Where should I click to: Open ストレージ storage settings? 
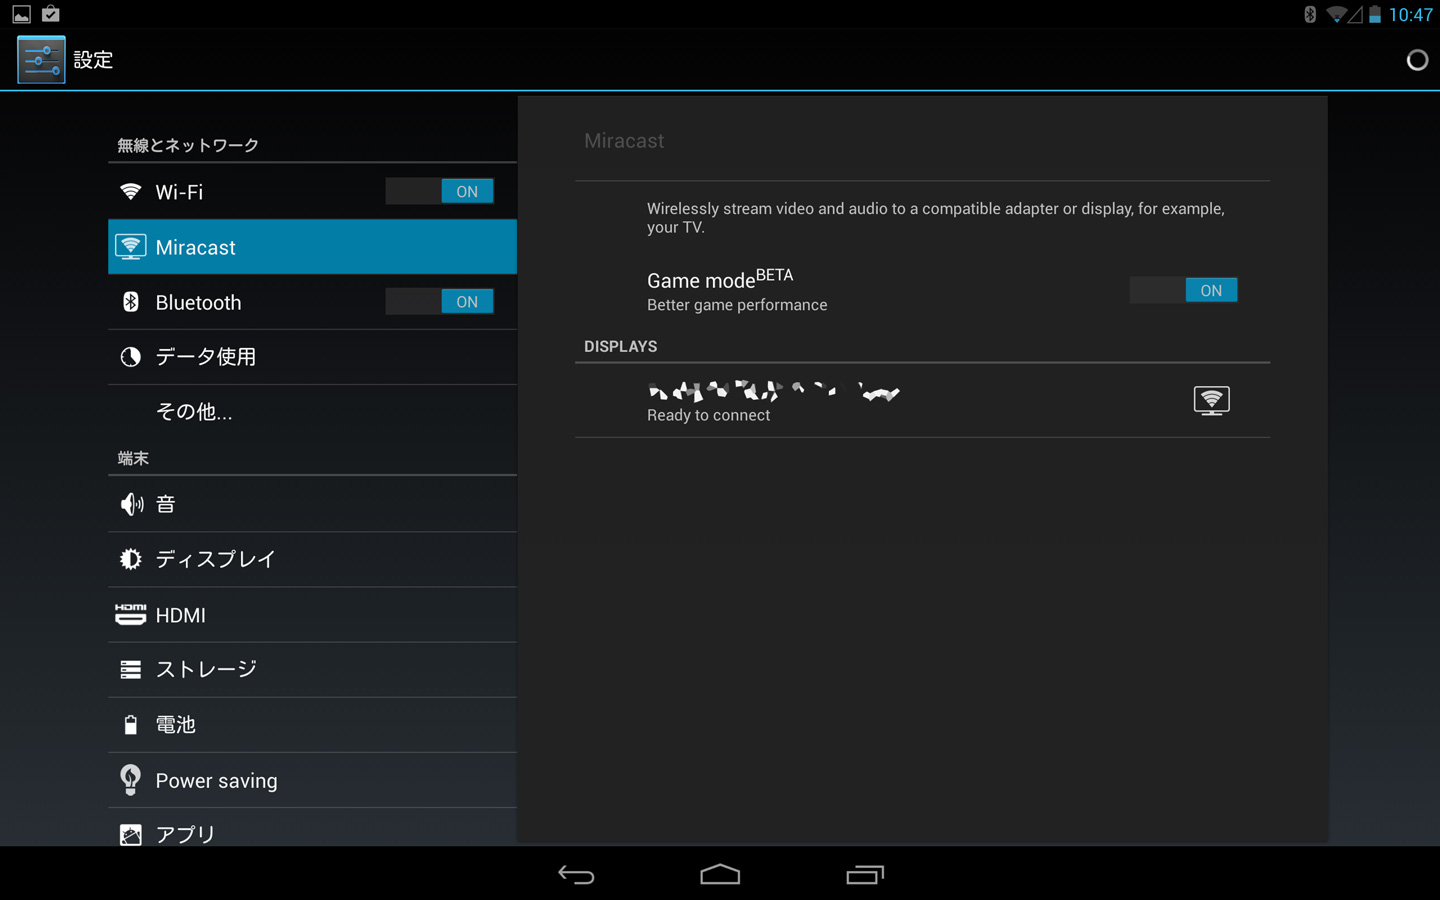(x=206, y=670)
